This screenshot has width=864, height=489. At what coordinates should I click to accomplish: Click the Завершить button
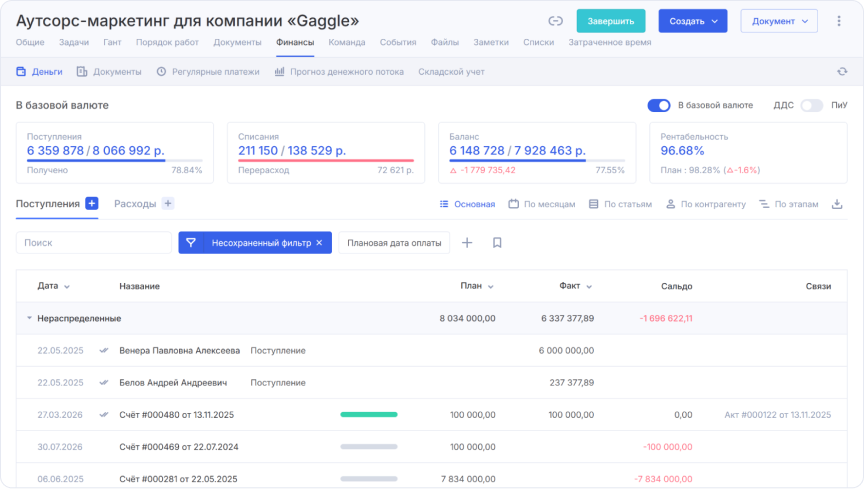coord(611,21)
